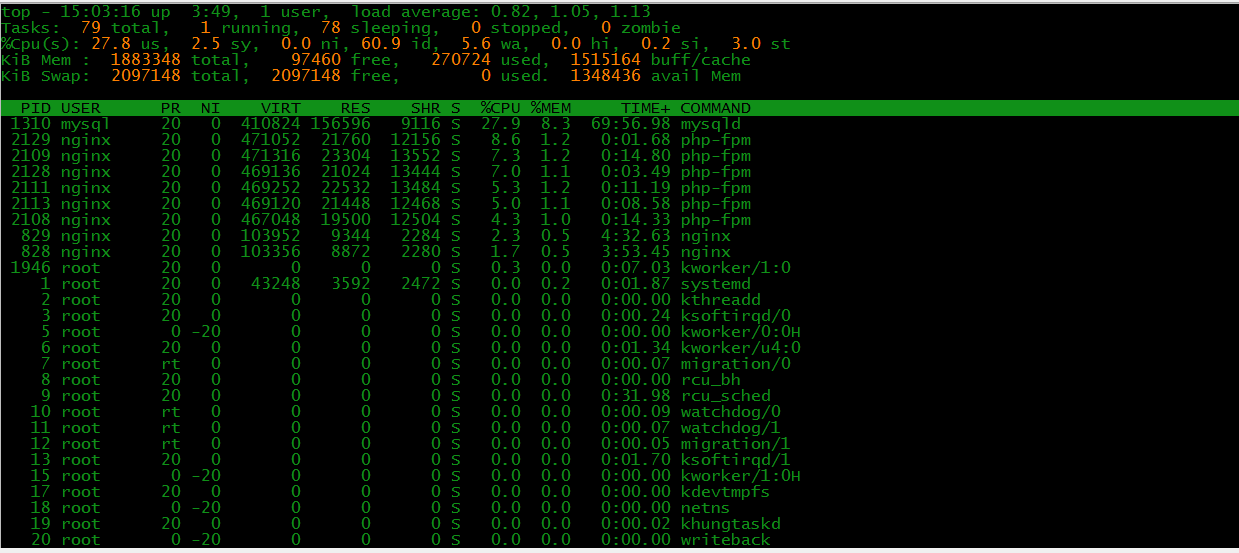This screenshot has height=553, width=1239.
Task: Click the kworker/0:0H command name
Action: coord(740,332)
